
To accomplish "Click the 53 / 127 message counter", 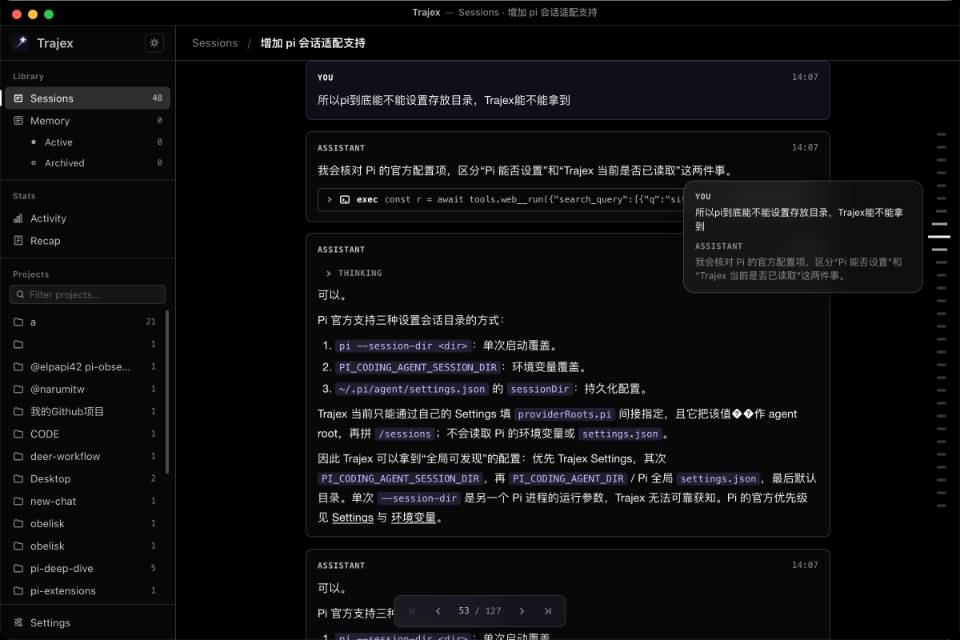I will pyautogui.click(x=479, y=611).
